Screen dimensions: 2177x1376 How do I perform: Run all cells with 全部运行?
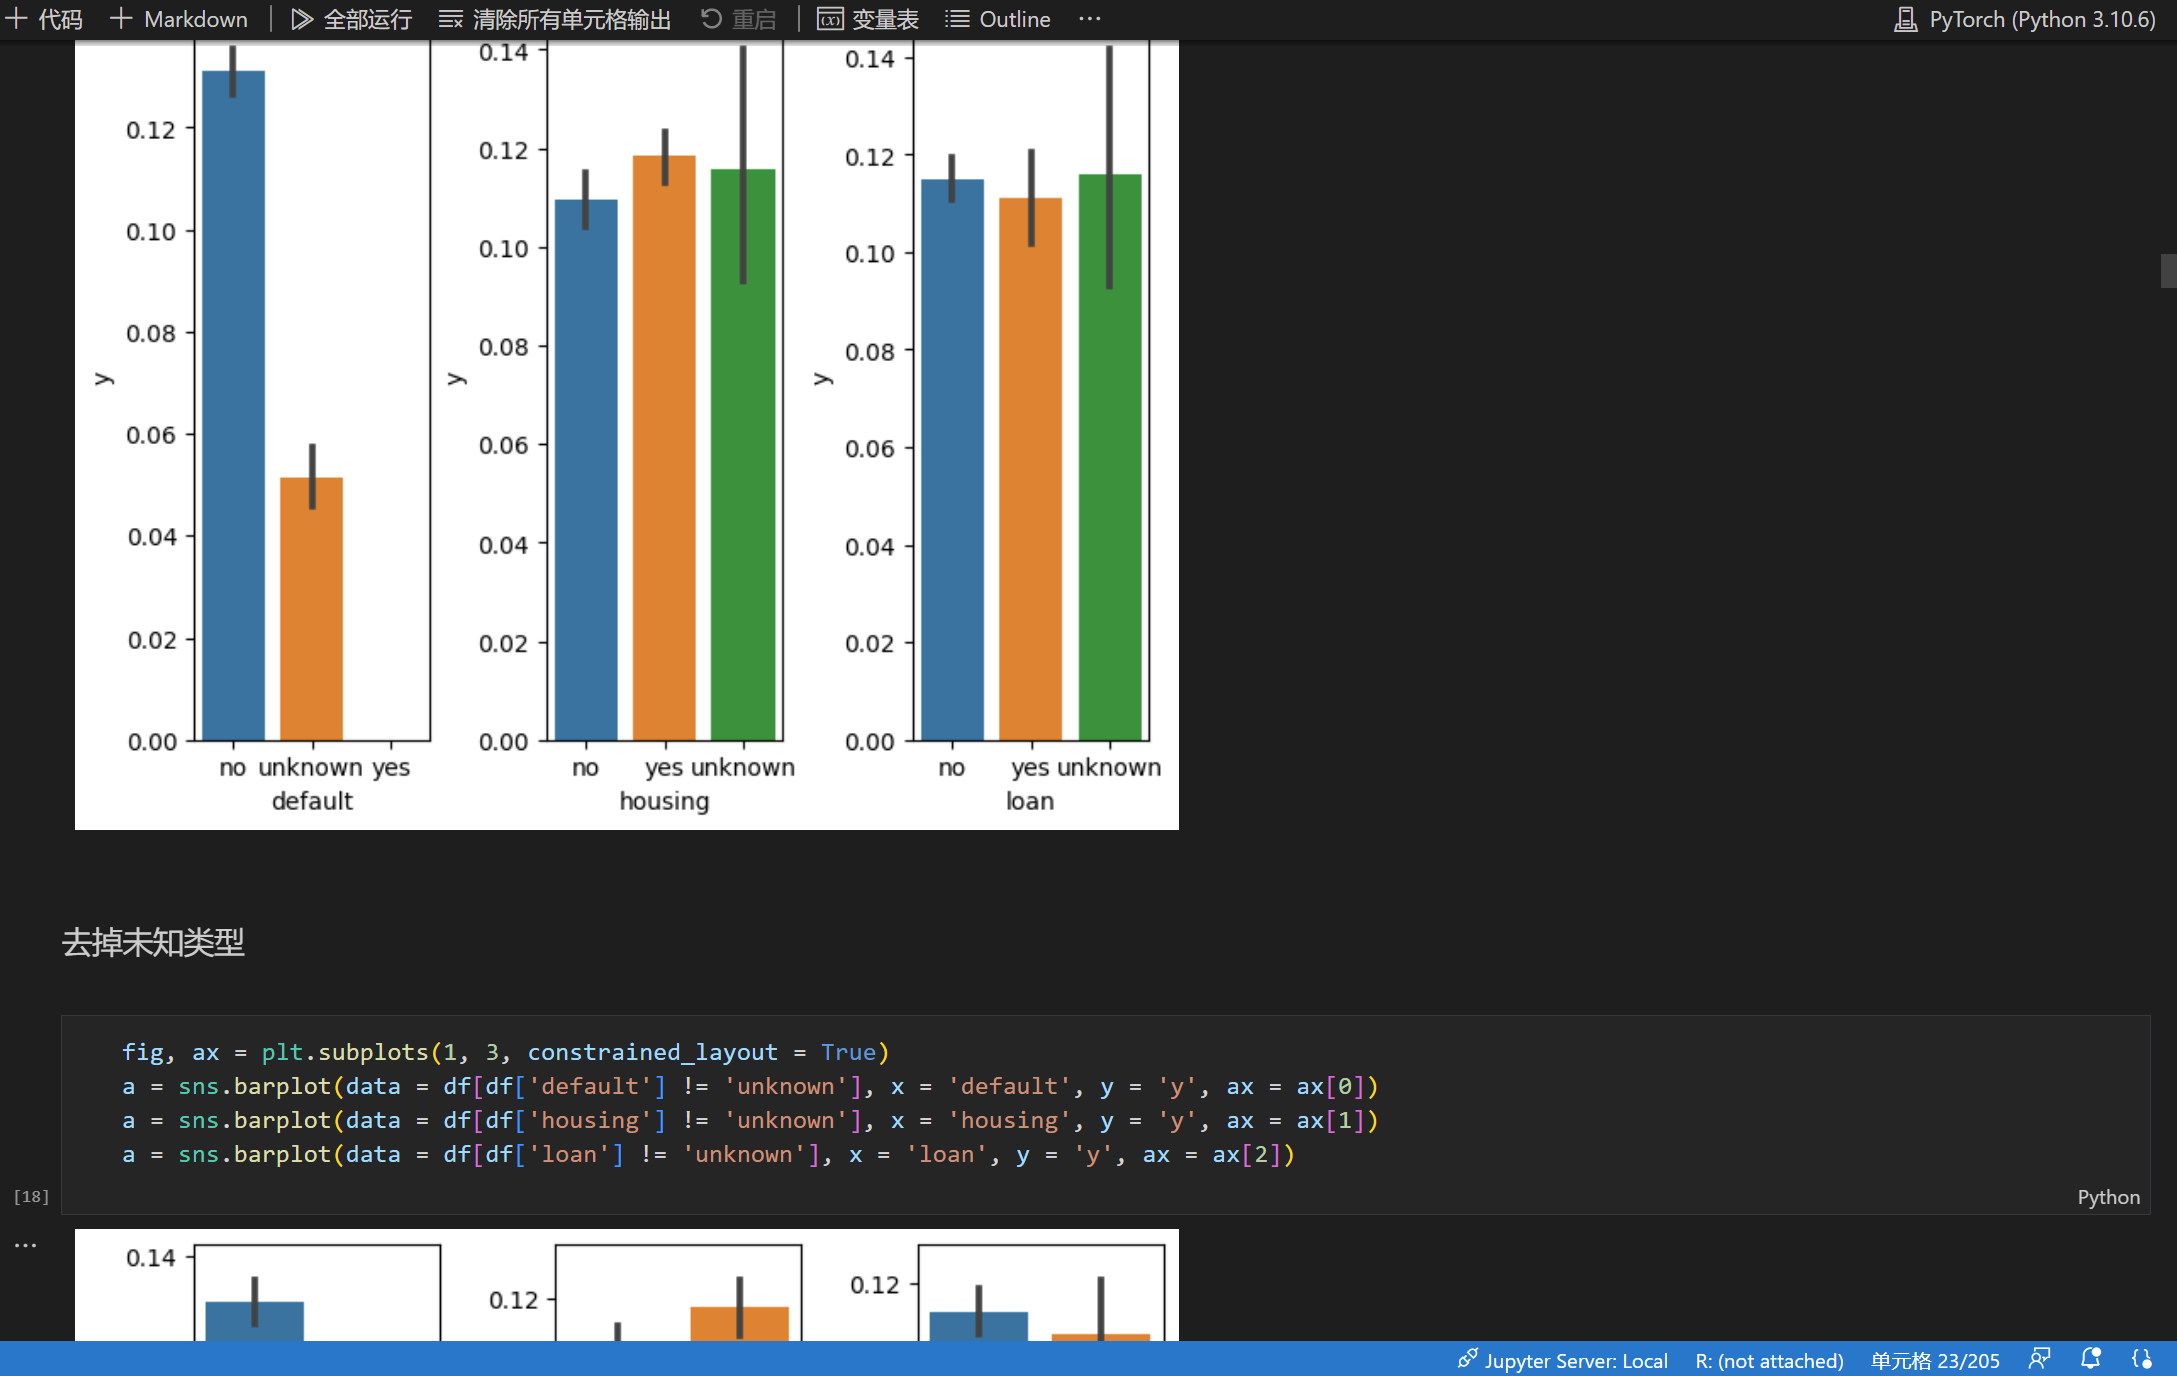pos(351,19)
